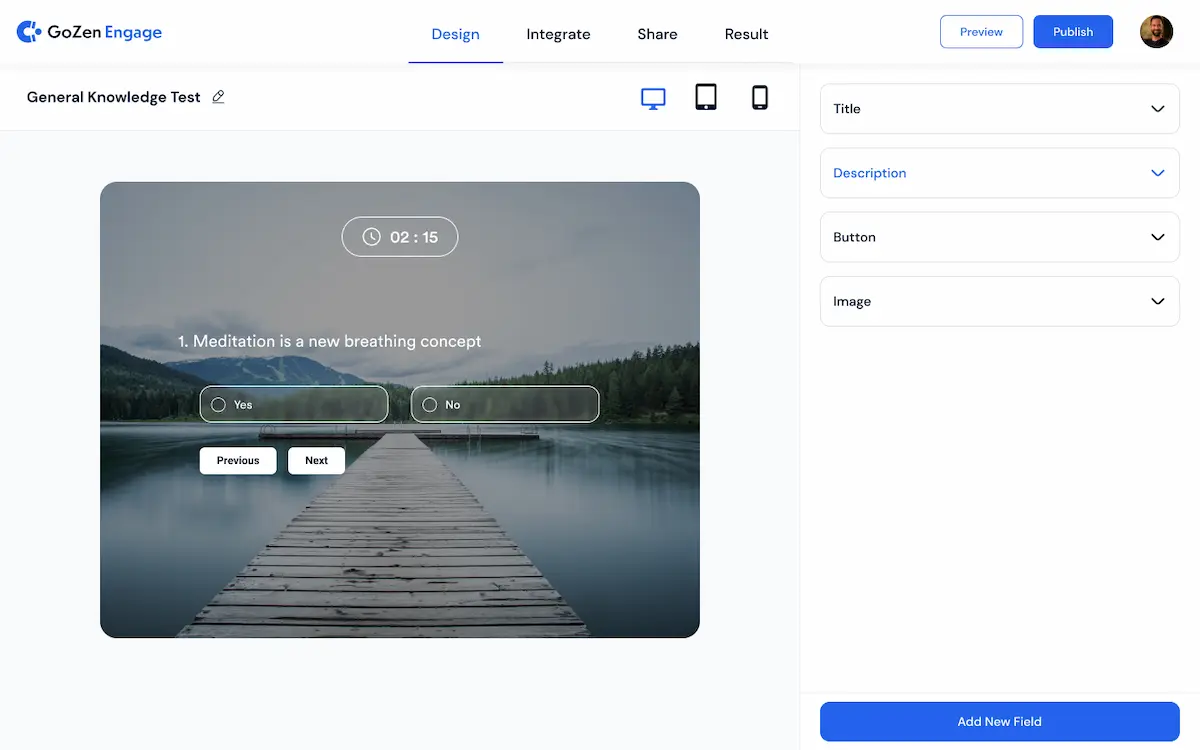
Task: Select the No radio option
Action: click(x=430, y=405)
